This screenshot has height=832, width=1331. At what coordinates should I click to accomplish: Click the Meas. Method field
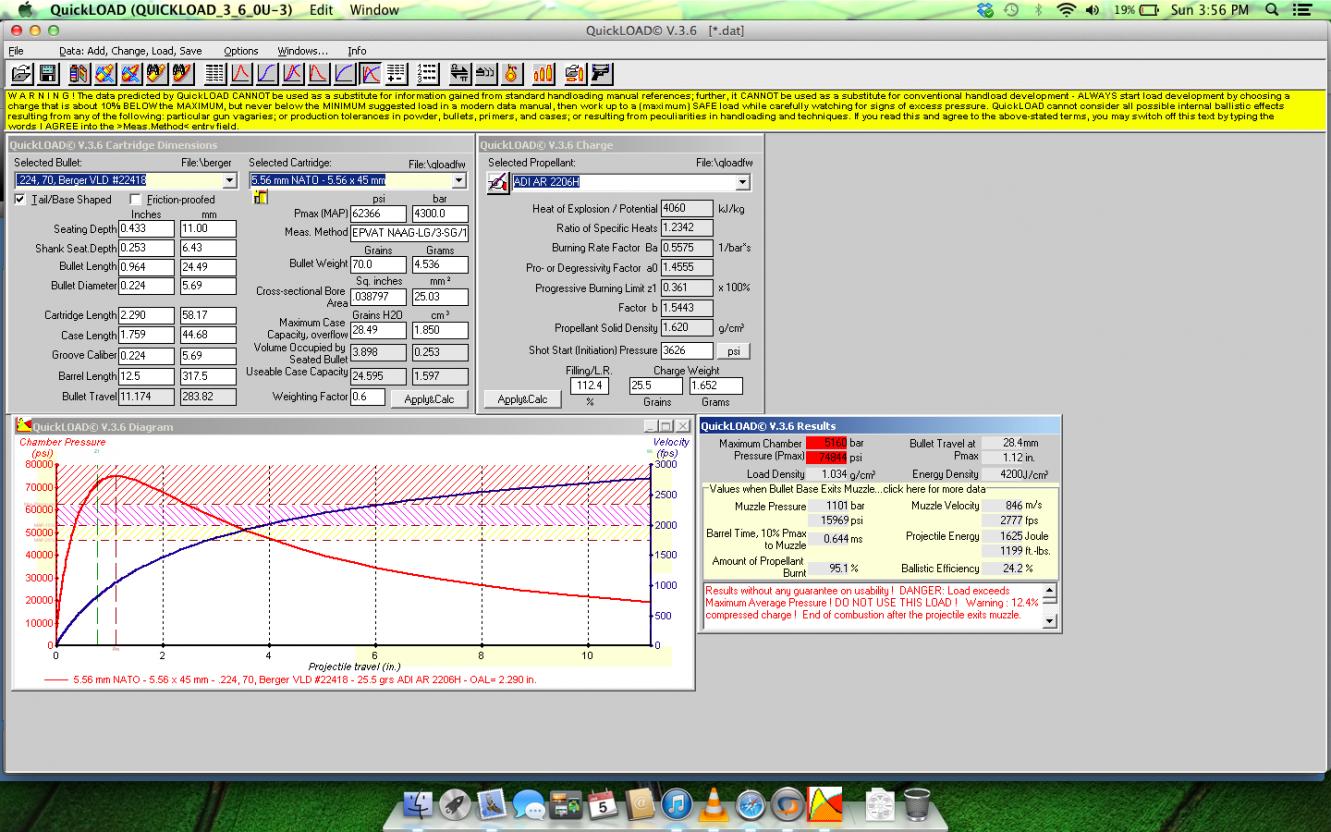click(409, 233)
